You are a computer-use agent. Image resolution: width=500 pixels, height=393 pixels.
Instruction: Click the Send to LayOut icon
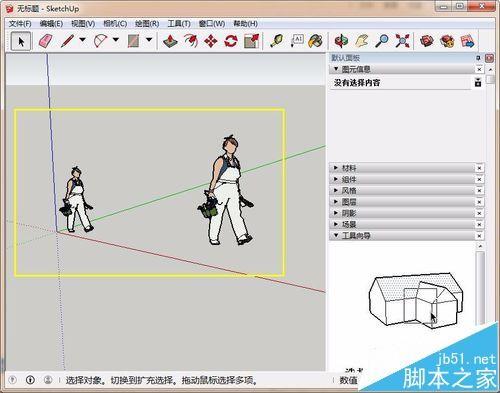[467, 41]
